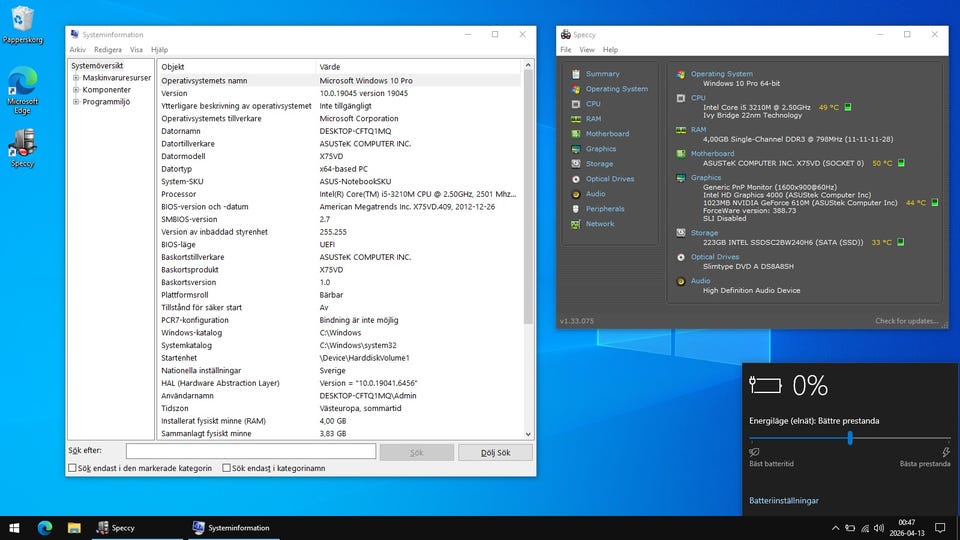Enable 'Sök endast i den markerade kategorin' checkbox

point(72,468)
